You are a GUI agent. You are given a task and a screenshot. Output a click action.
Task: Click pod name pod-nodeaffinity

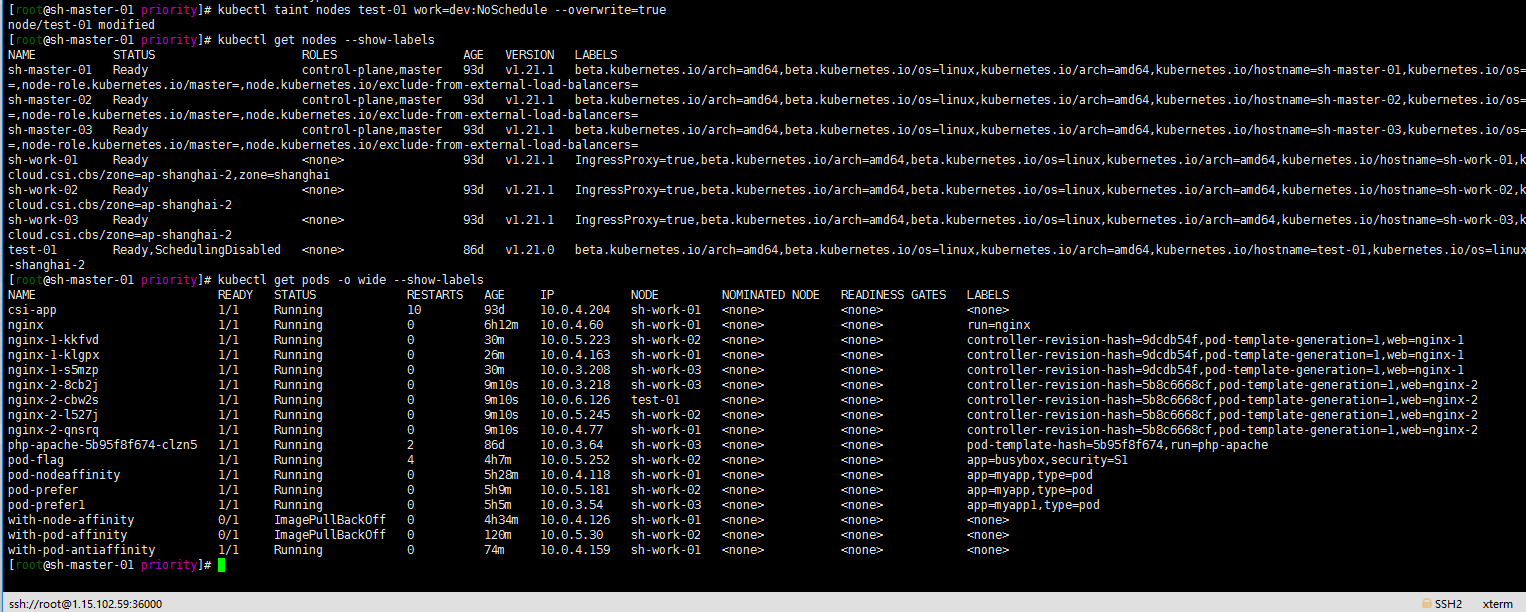pos(63,474)
